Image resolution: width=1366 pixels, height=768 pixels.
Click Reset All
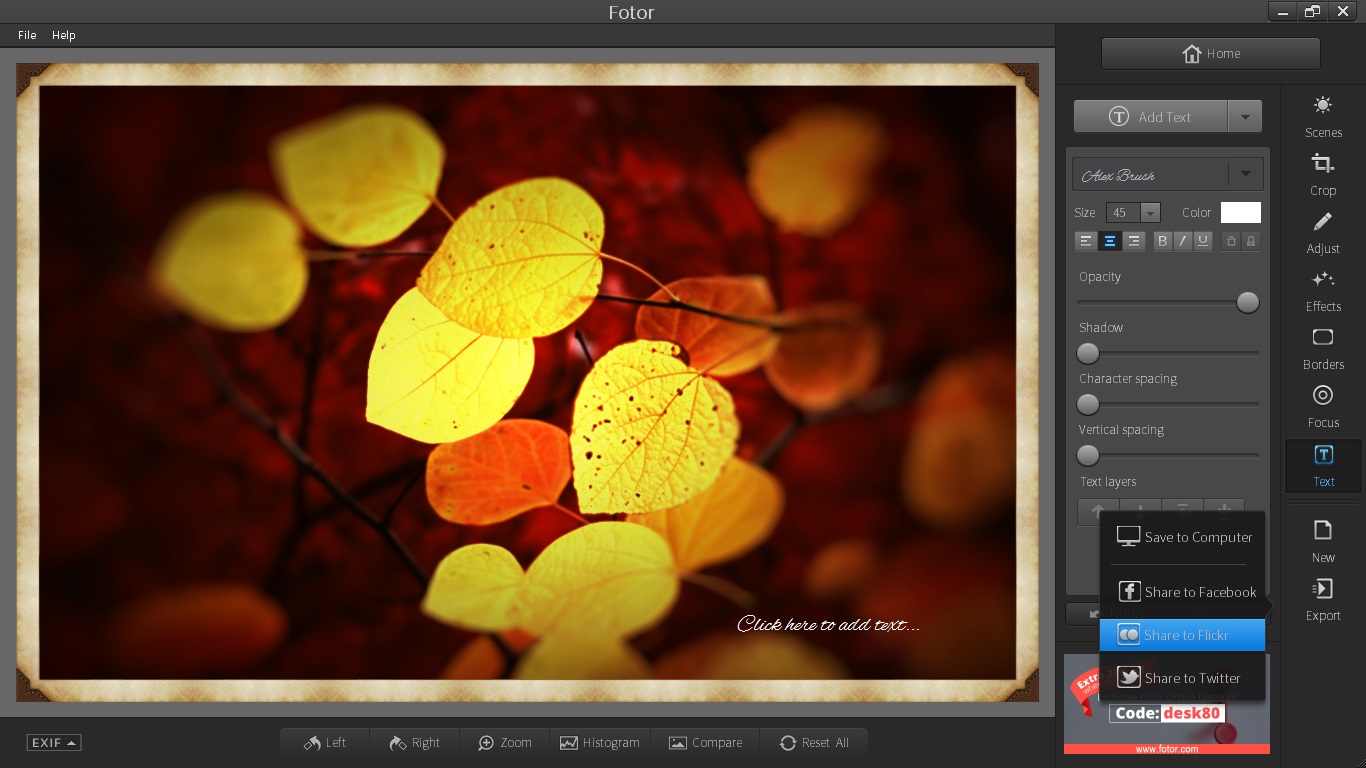pyautogui.click(x=814, y=742)
